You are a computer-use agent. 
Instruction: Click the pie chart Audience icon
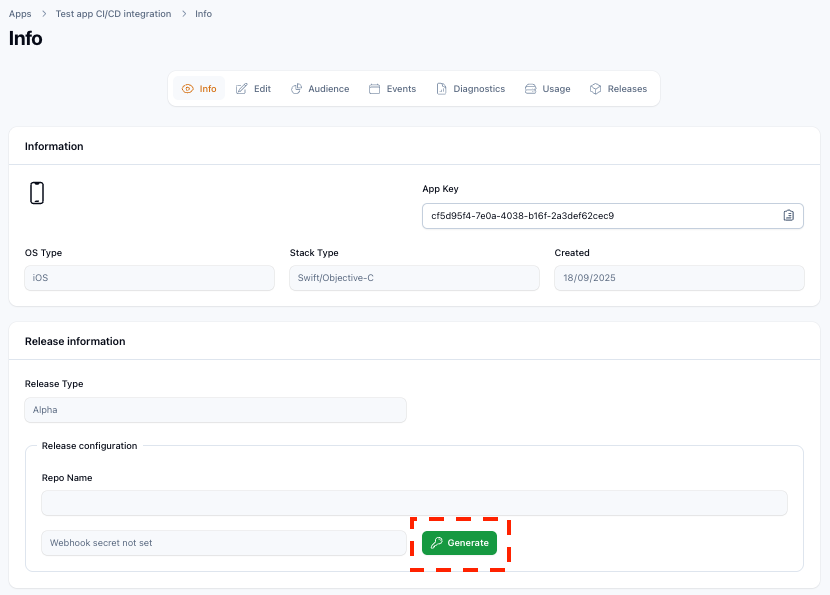(296, 89)
